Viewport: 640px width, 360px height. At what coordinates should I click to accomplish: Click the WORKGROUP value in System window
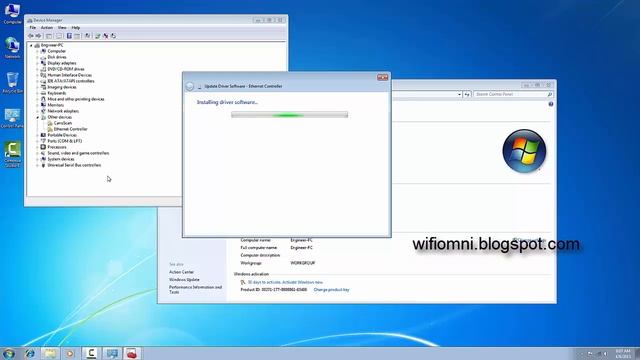(302, 263)
